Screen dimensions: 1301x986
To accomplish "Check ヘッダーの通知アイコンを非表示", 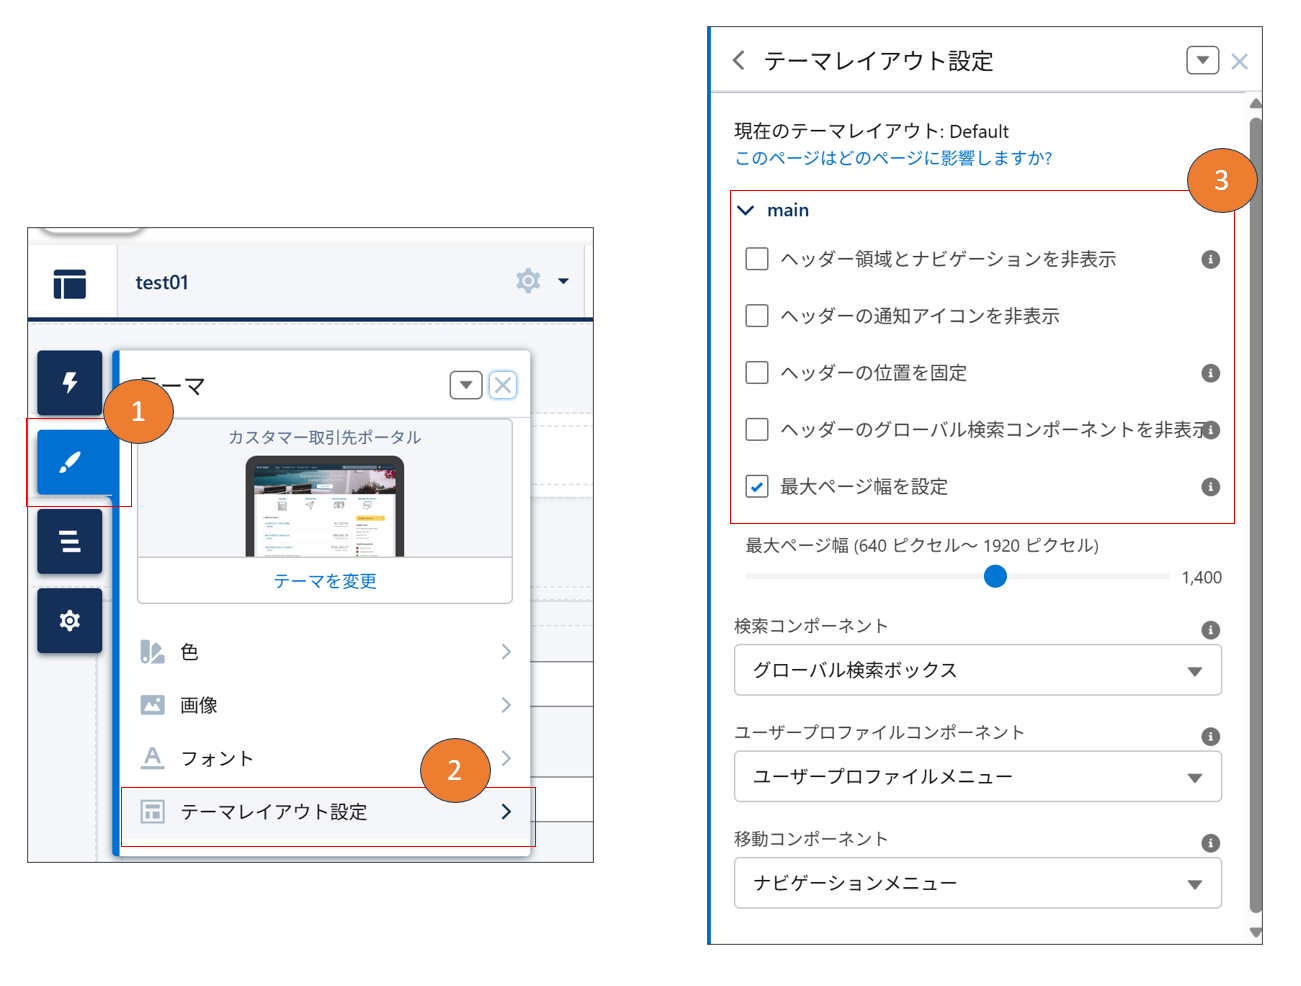I will pos(757,316).
